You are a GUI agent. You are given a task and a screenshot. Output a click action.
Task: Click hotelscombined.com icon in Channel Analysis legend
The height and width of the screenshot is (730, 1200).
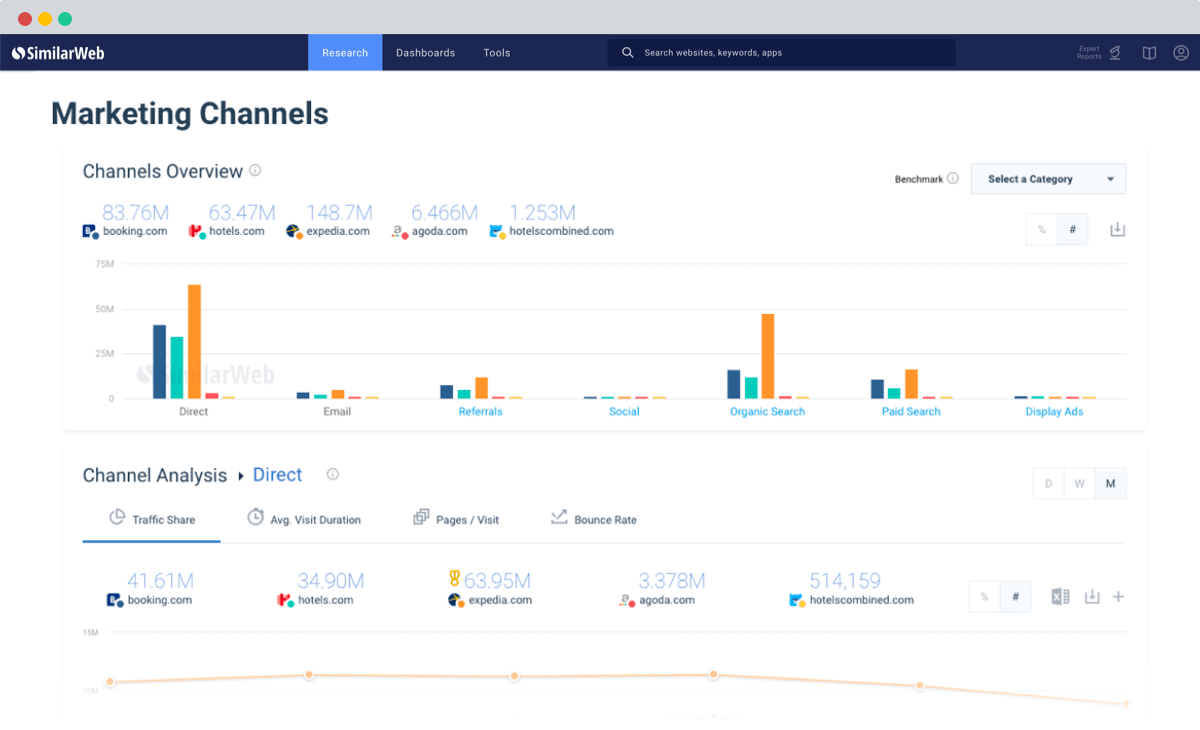[797, 601]
